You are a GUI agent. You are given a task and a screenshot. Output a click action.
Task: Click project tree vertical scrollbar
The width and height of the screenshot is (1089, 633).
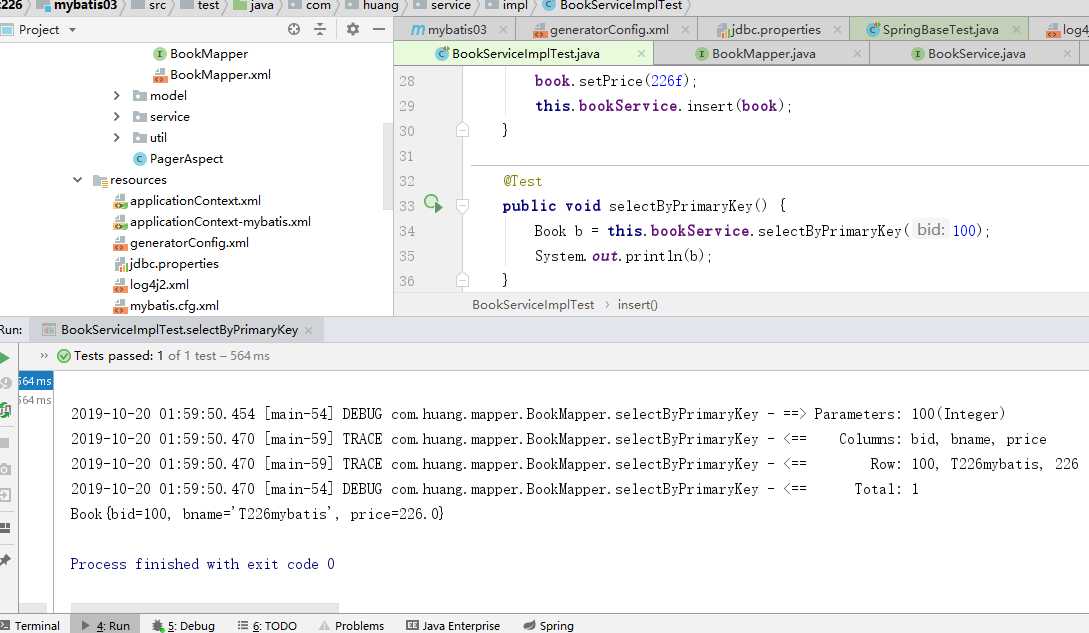(388, 167)
